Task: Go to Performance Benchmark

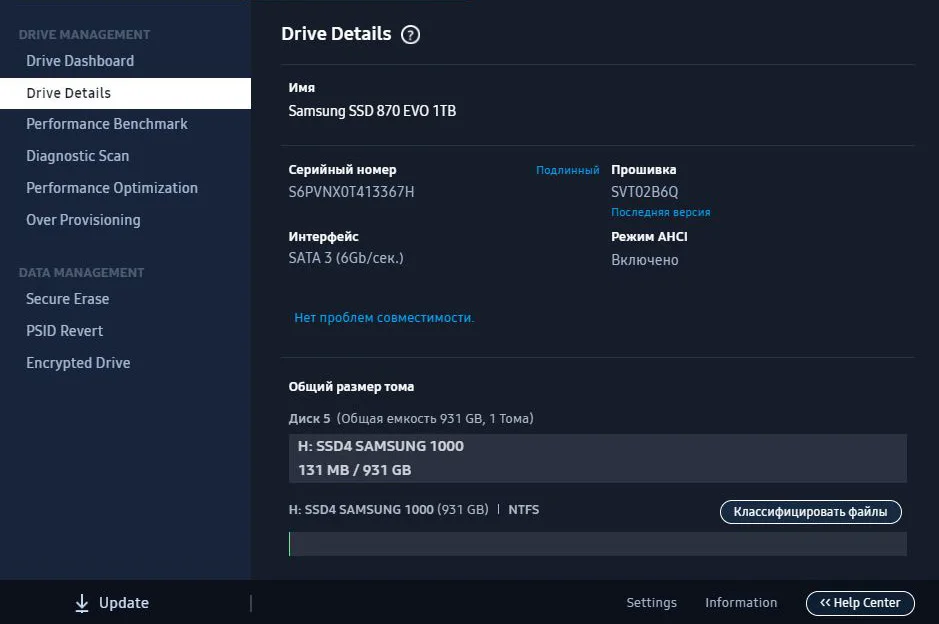Action: (x=107, y=124)
